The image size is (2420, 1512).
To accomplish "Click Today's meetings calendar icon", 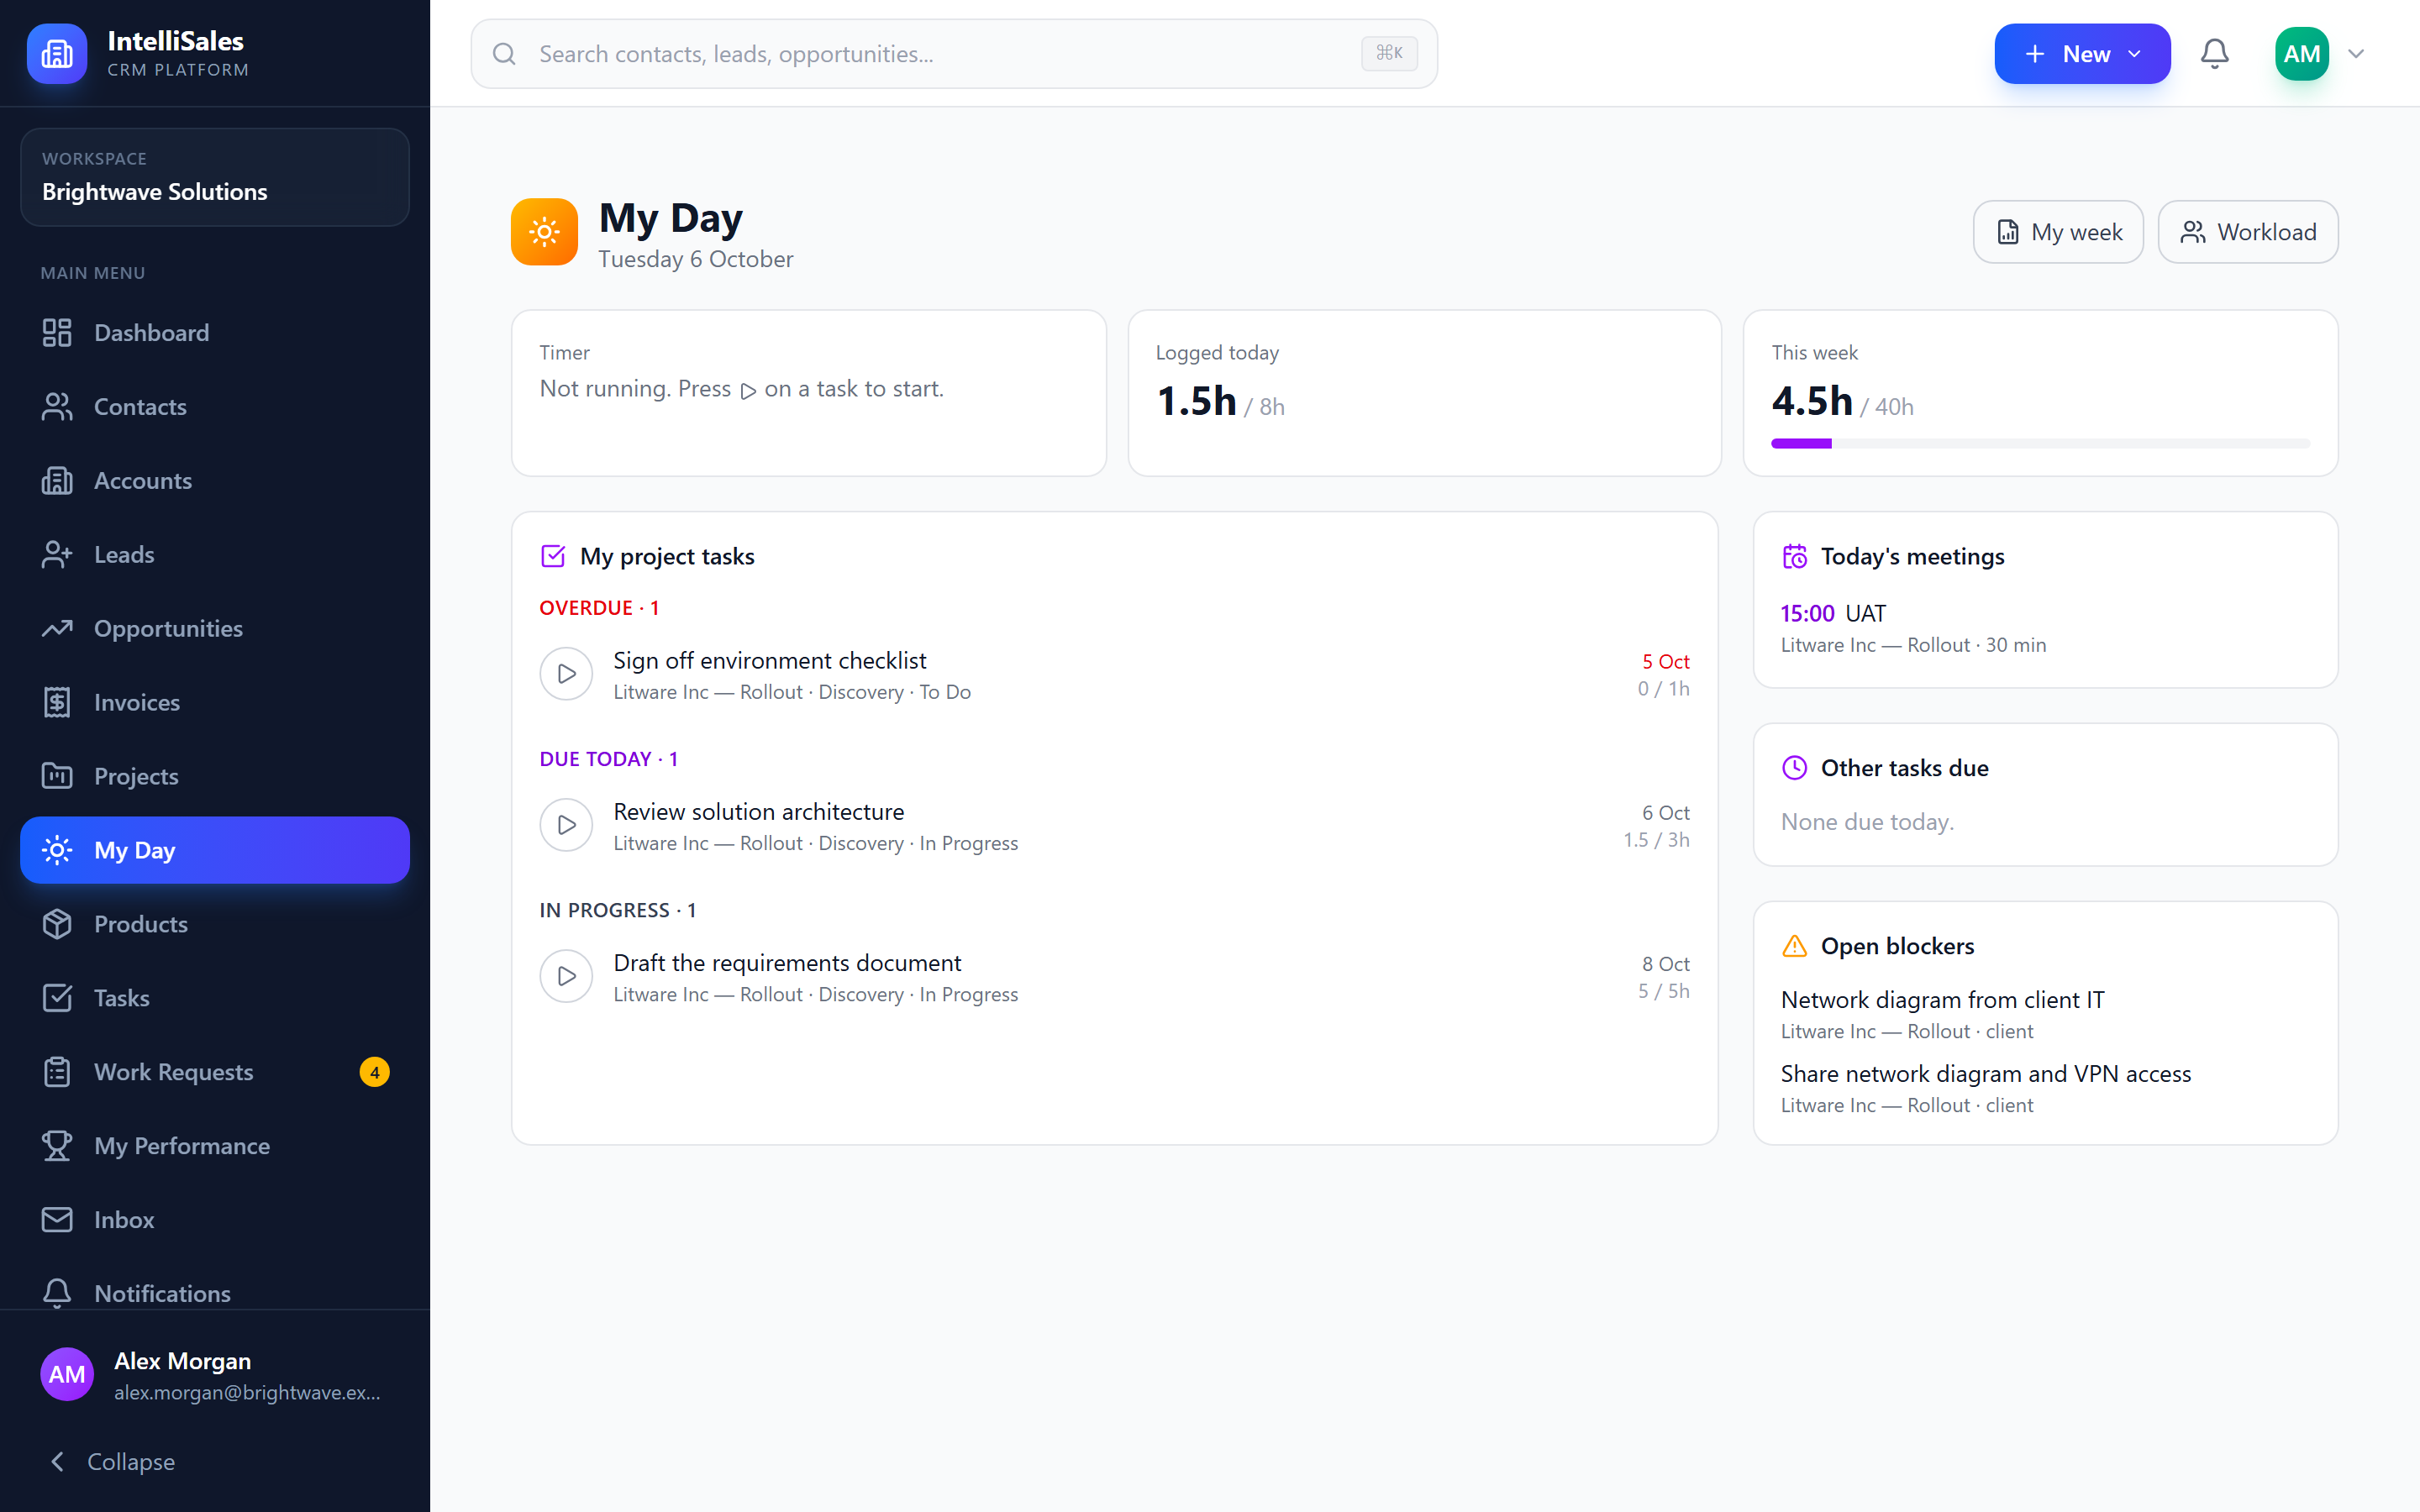I will click(x=1795, y=556).
